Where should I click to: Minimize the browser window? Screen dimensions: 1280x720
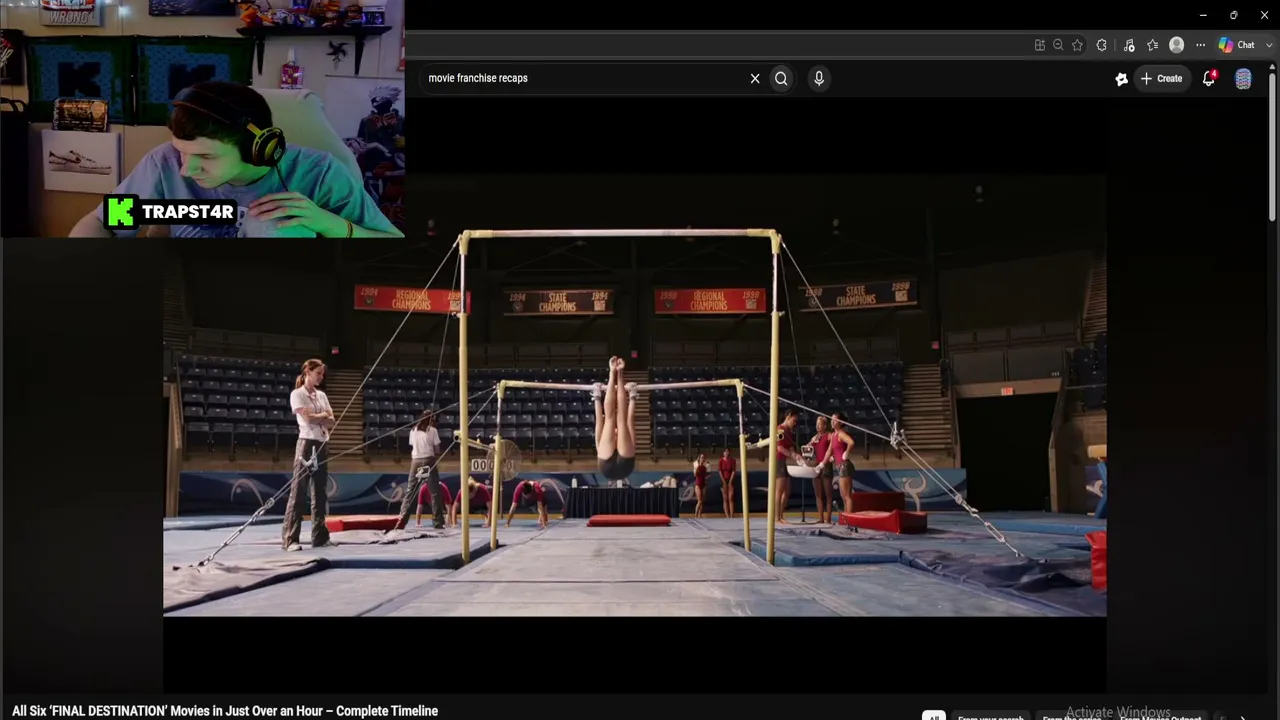[x=1203, y=15]
